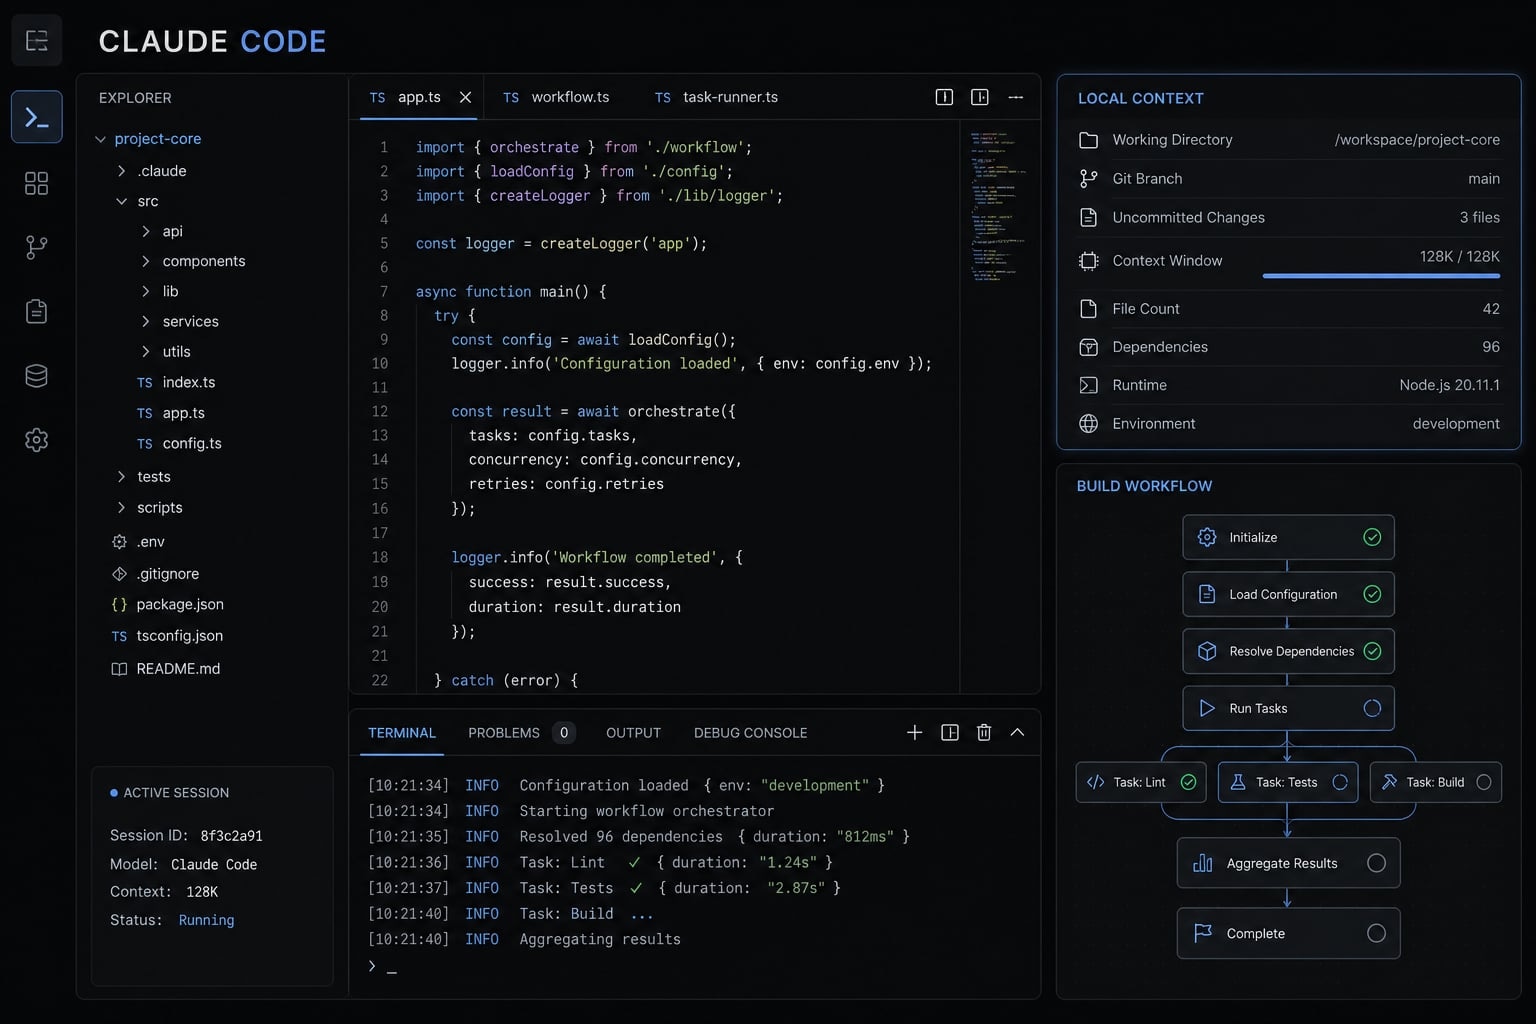The image size is (1536, 1024).
Task: Collapse the project-core root folder
Action: point(100,139)
